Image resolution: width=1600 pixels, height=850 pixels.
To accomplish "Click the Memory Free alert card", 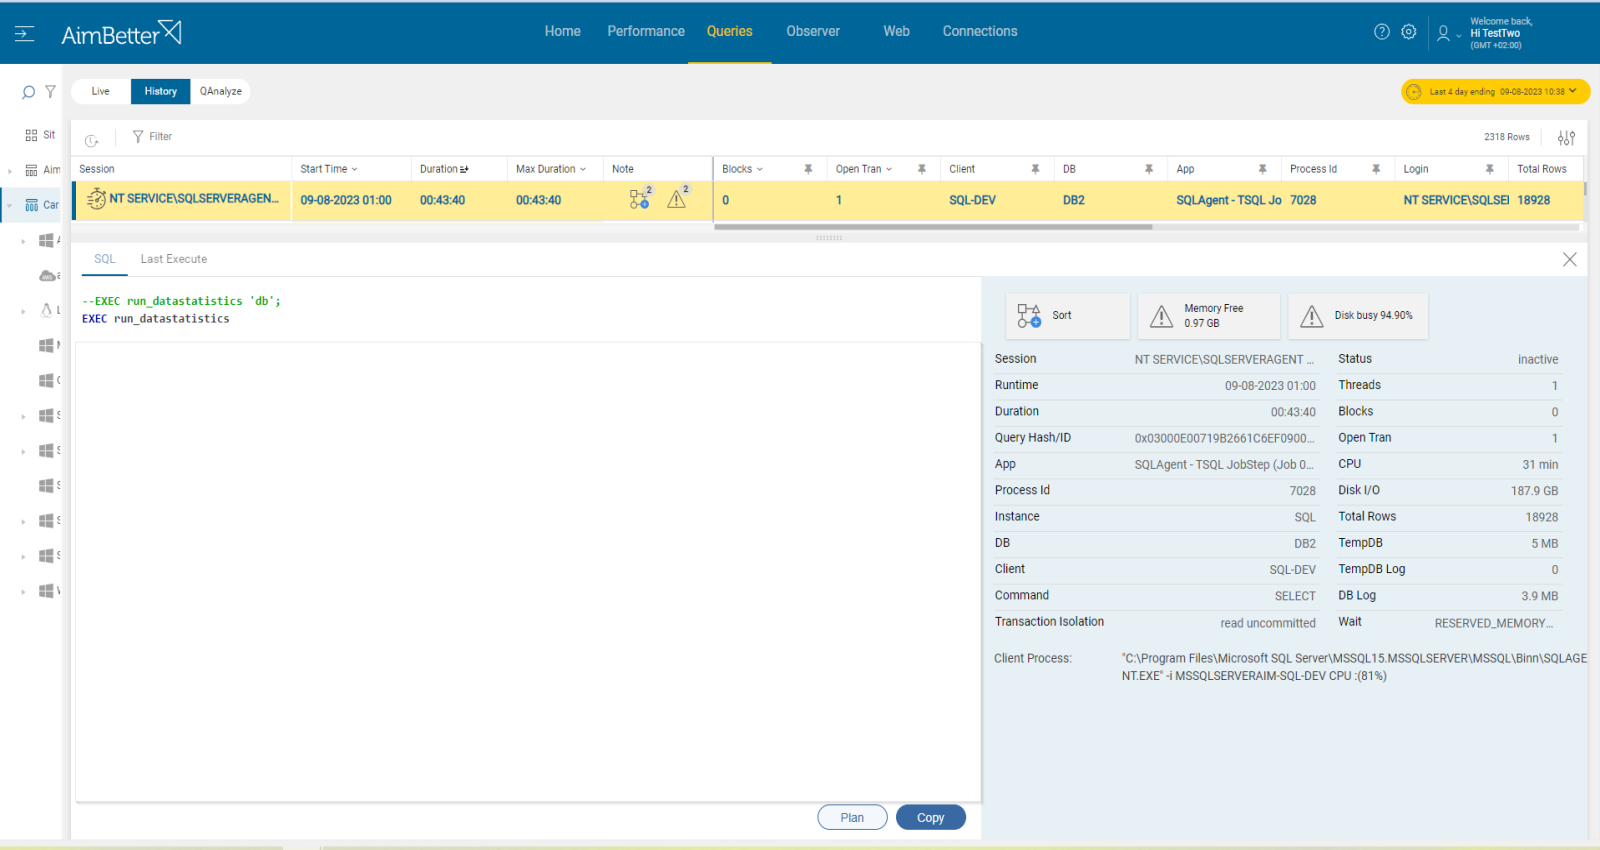I will pos(1209,316).
